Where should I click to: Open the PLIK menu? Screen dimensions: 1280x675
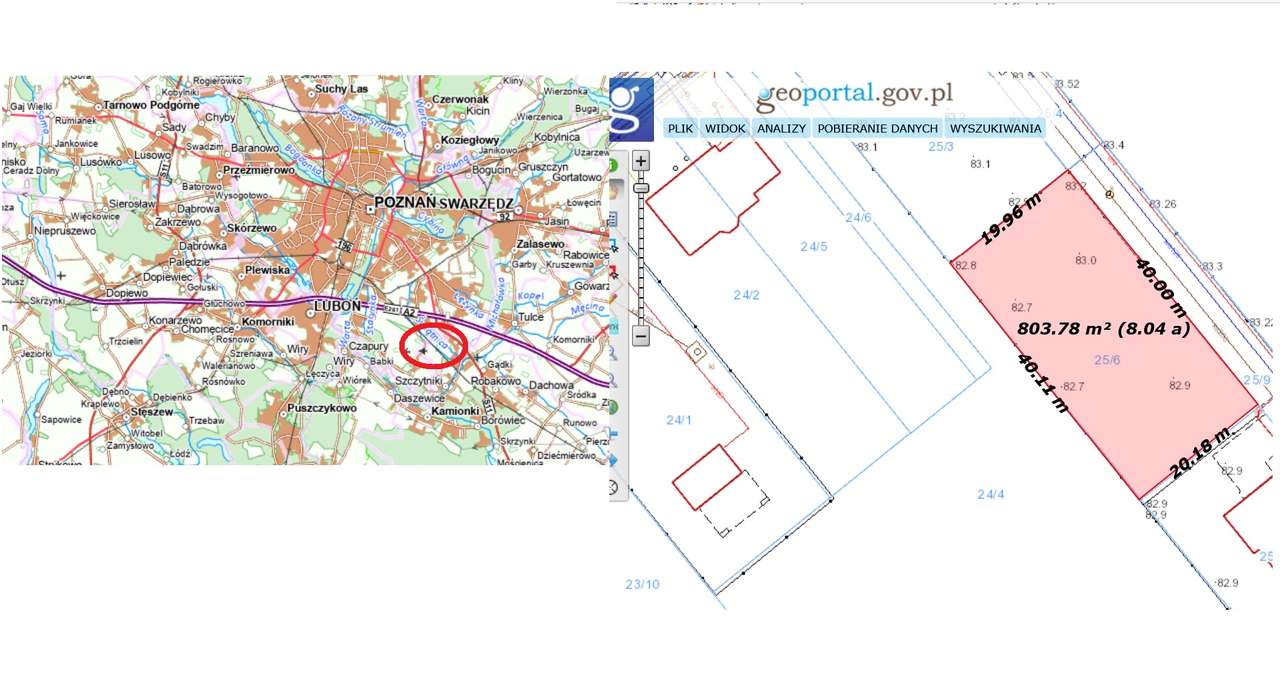click(x=680, y=129)
